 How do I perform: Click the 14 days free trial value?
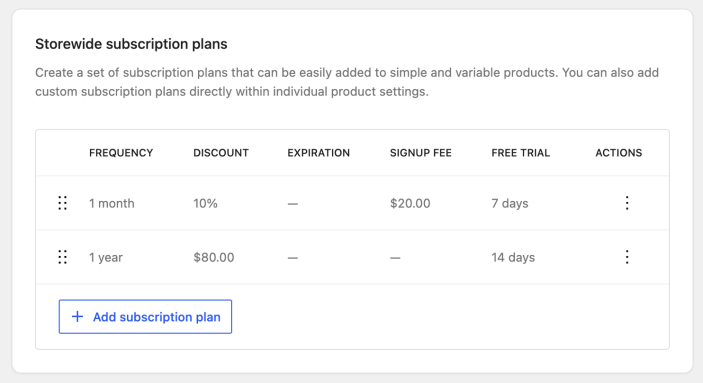[x=513, y=257]
